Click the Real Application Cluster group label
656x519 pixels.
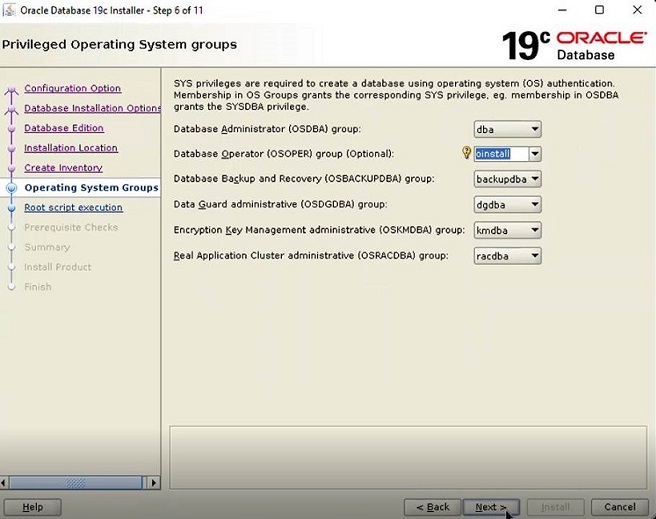tap(311, 256)
